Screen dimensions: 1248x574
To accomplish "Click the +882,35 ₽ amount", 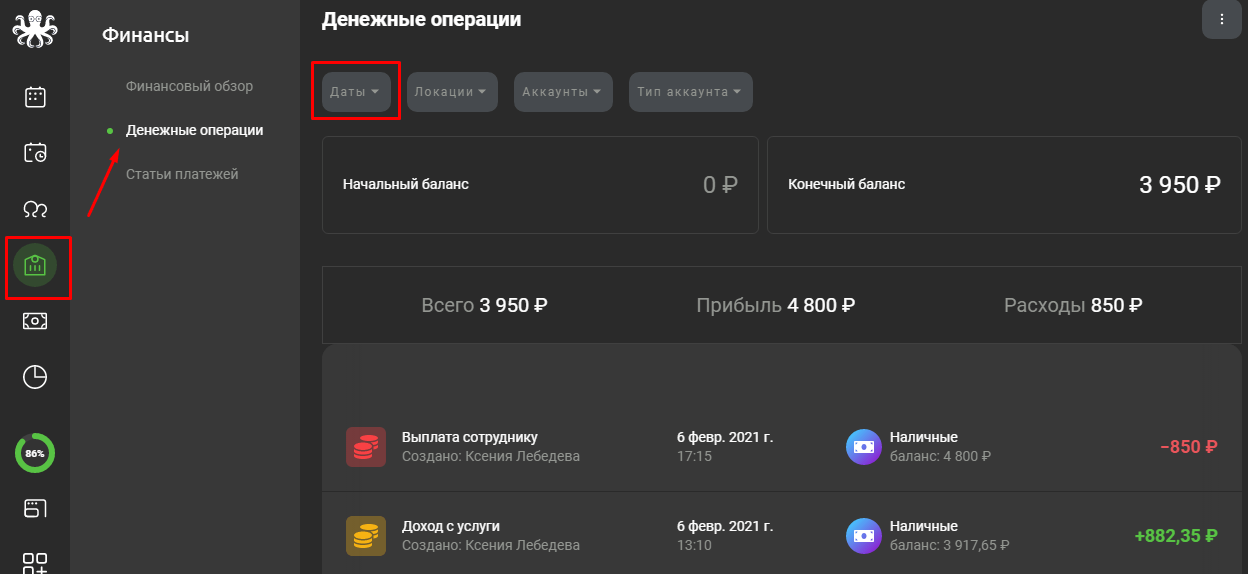I will pyautogui.click(x=1176, y=535).
